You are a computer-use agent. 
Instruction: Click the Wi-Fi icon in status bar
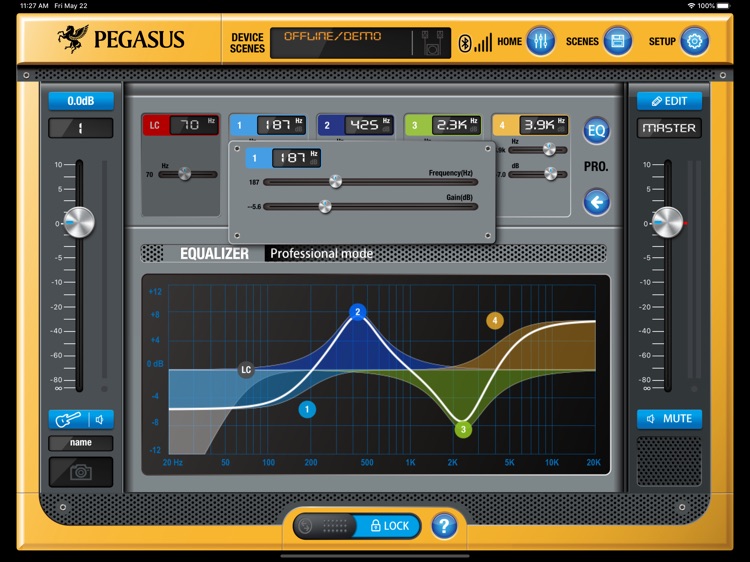(x=691, y=6)
